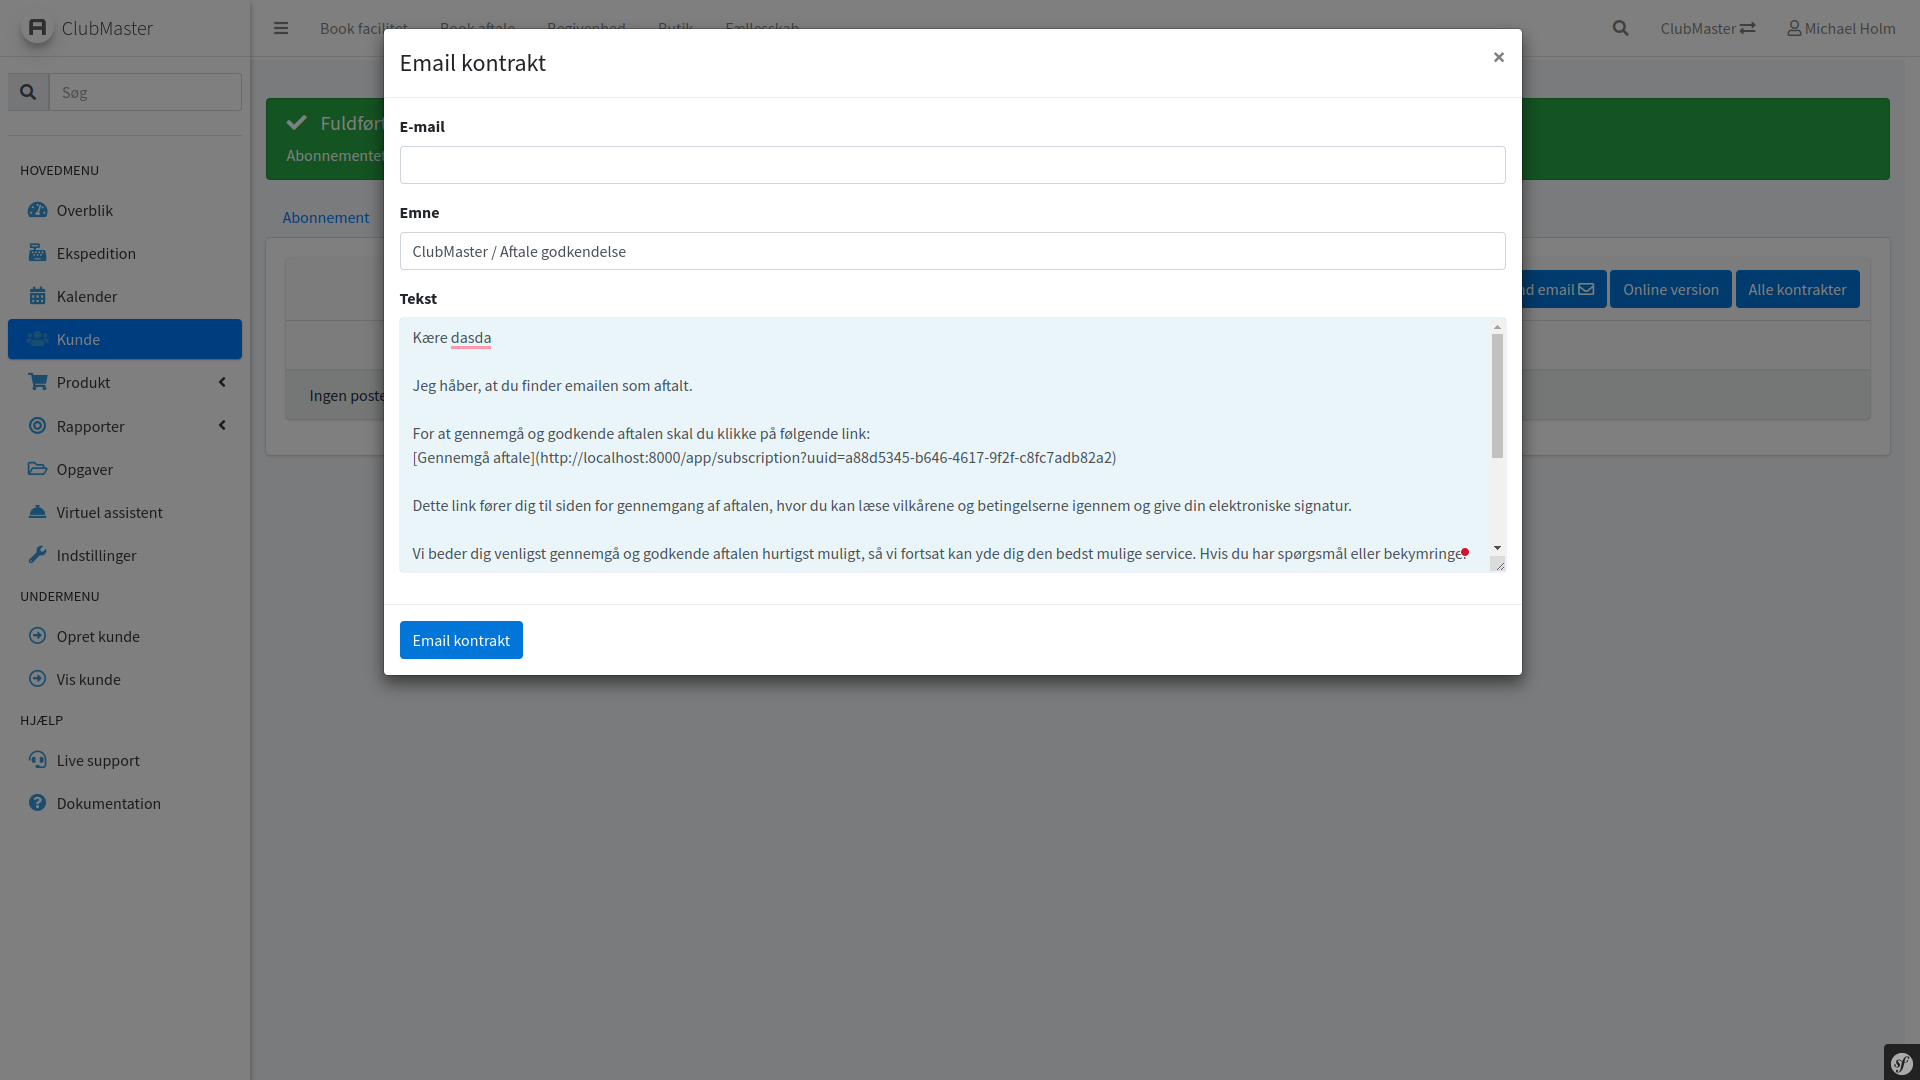Click the hamburger menu toggle icon
This screenshot has height=1080, width=1920.
[281, 28]
